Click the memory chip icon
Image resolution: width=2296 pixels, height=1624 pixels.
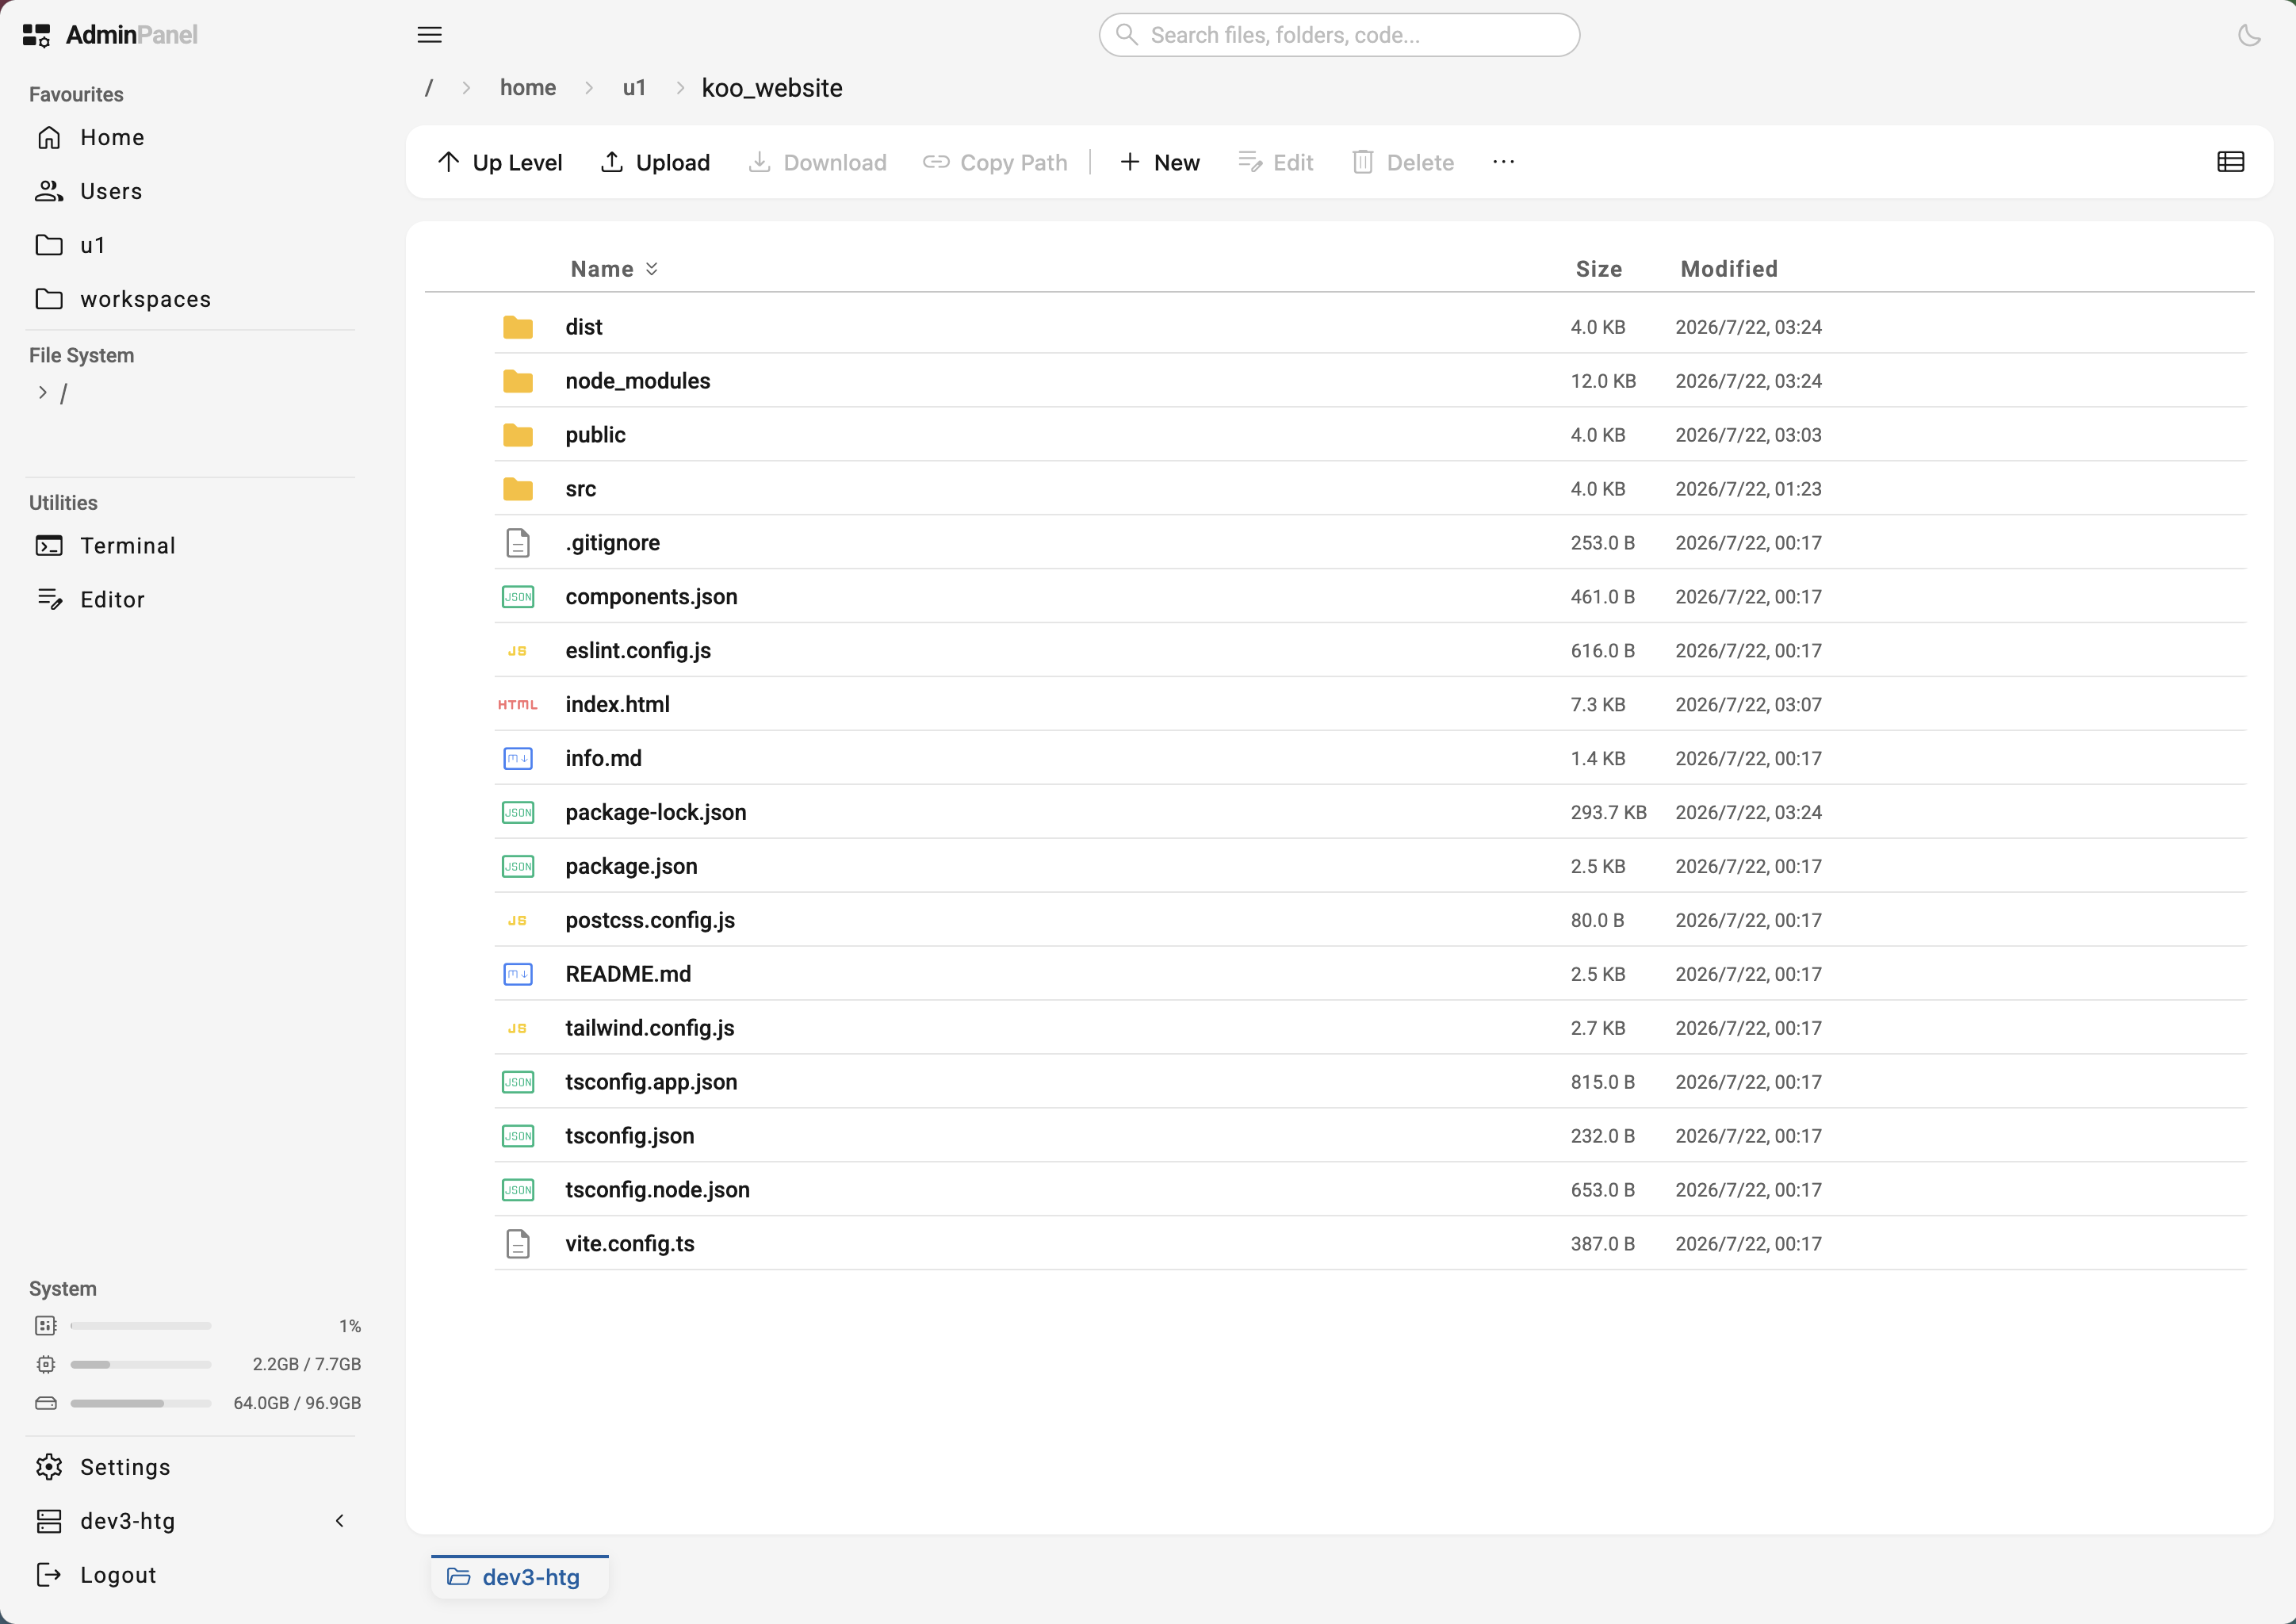[x=46, y=1364]
